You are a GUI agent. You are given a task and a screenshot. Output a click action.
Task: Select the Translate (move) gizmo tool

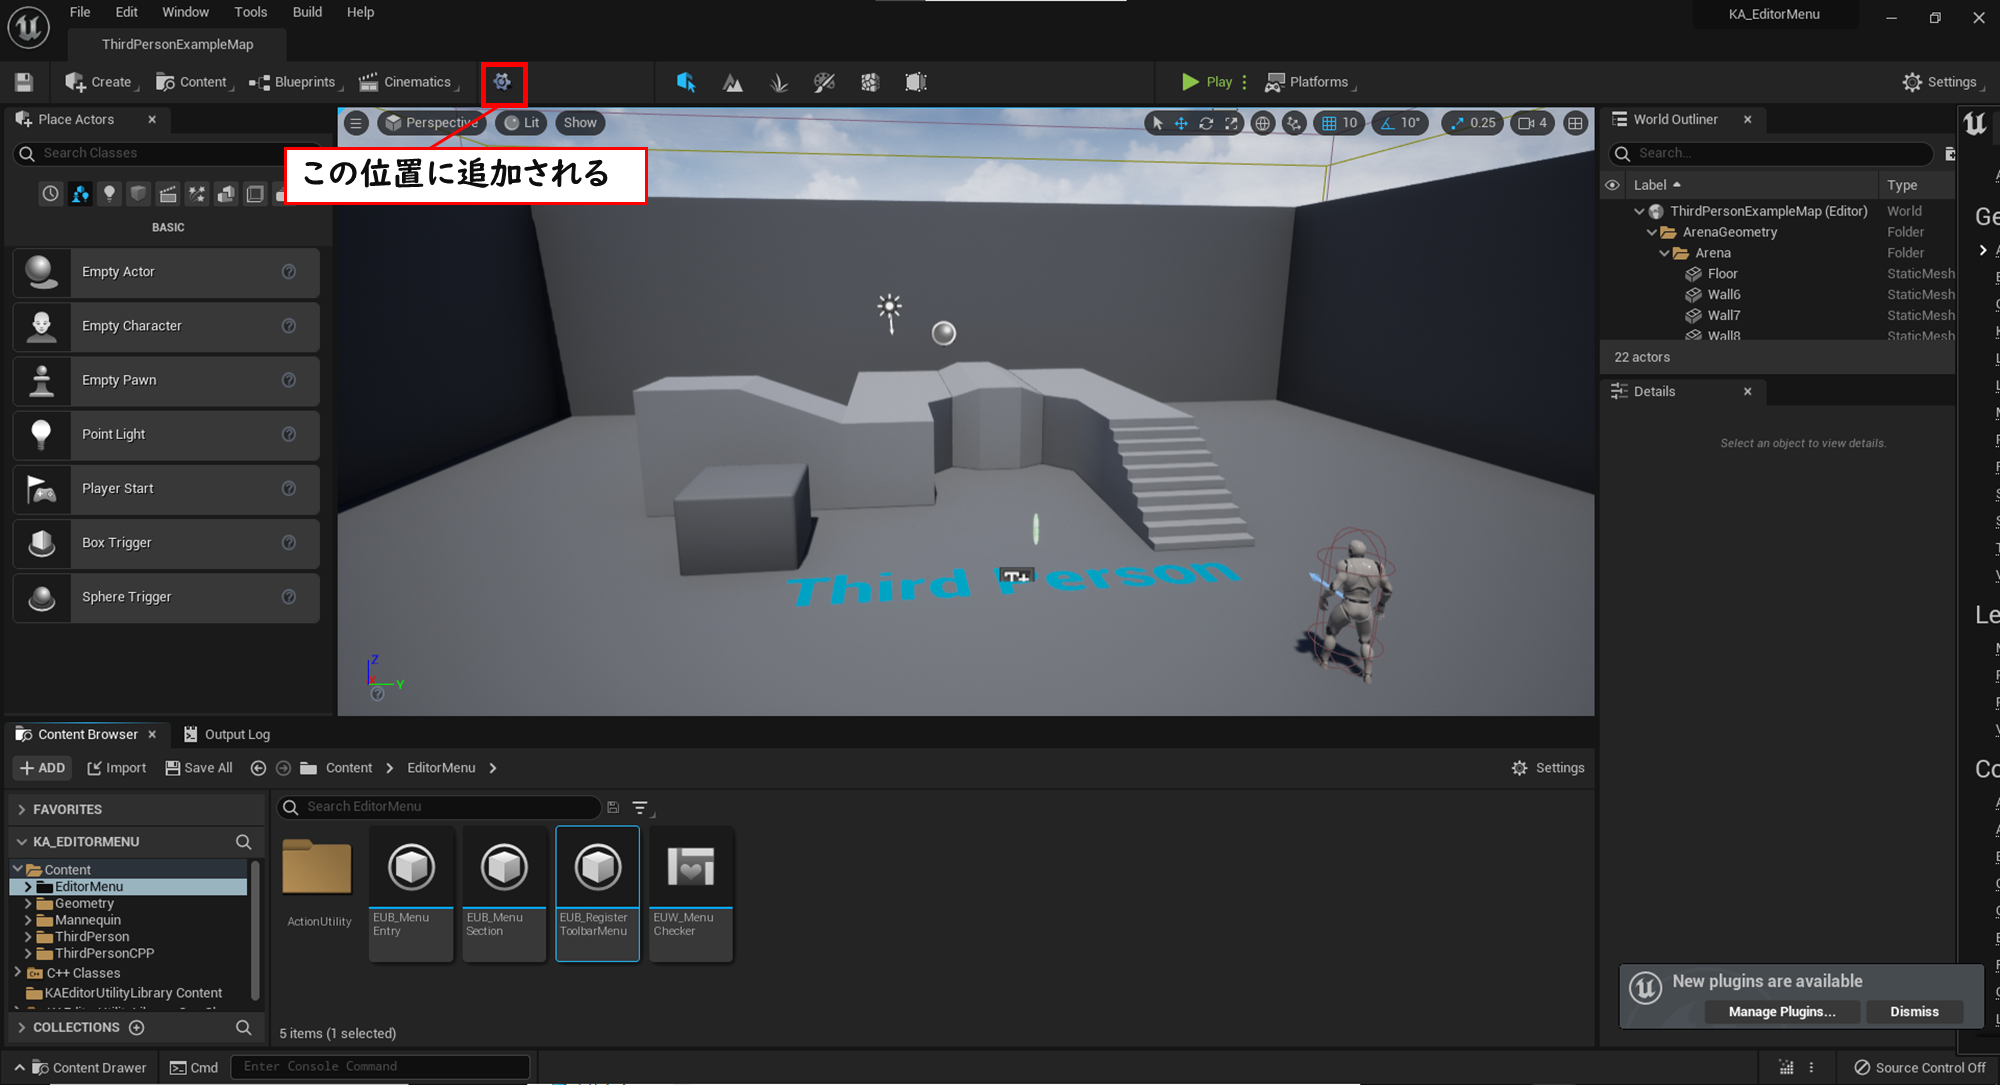1181,123
